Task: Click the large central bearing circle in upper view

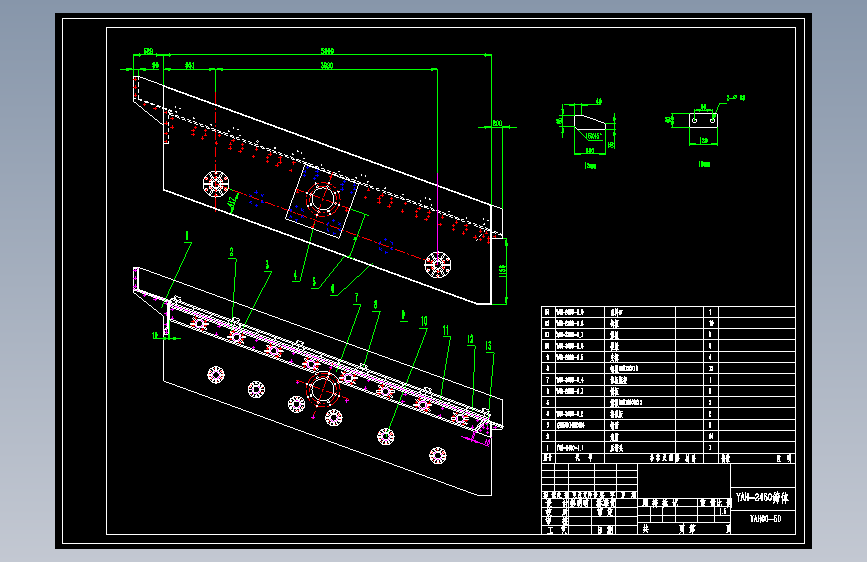Action: 322,199
